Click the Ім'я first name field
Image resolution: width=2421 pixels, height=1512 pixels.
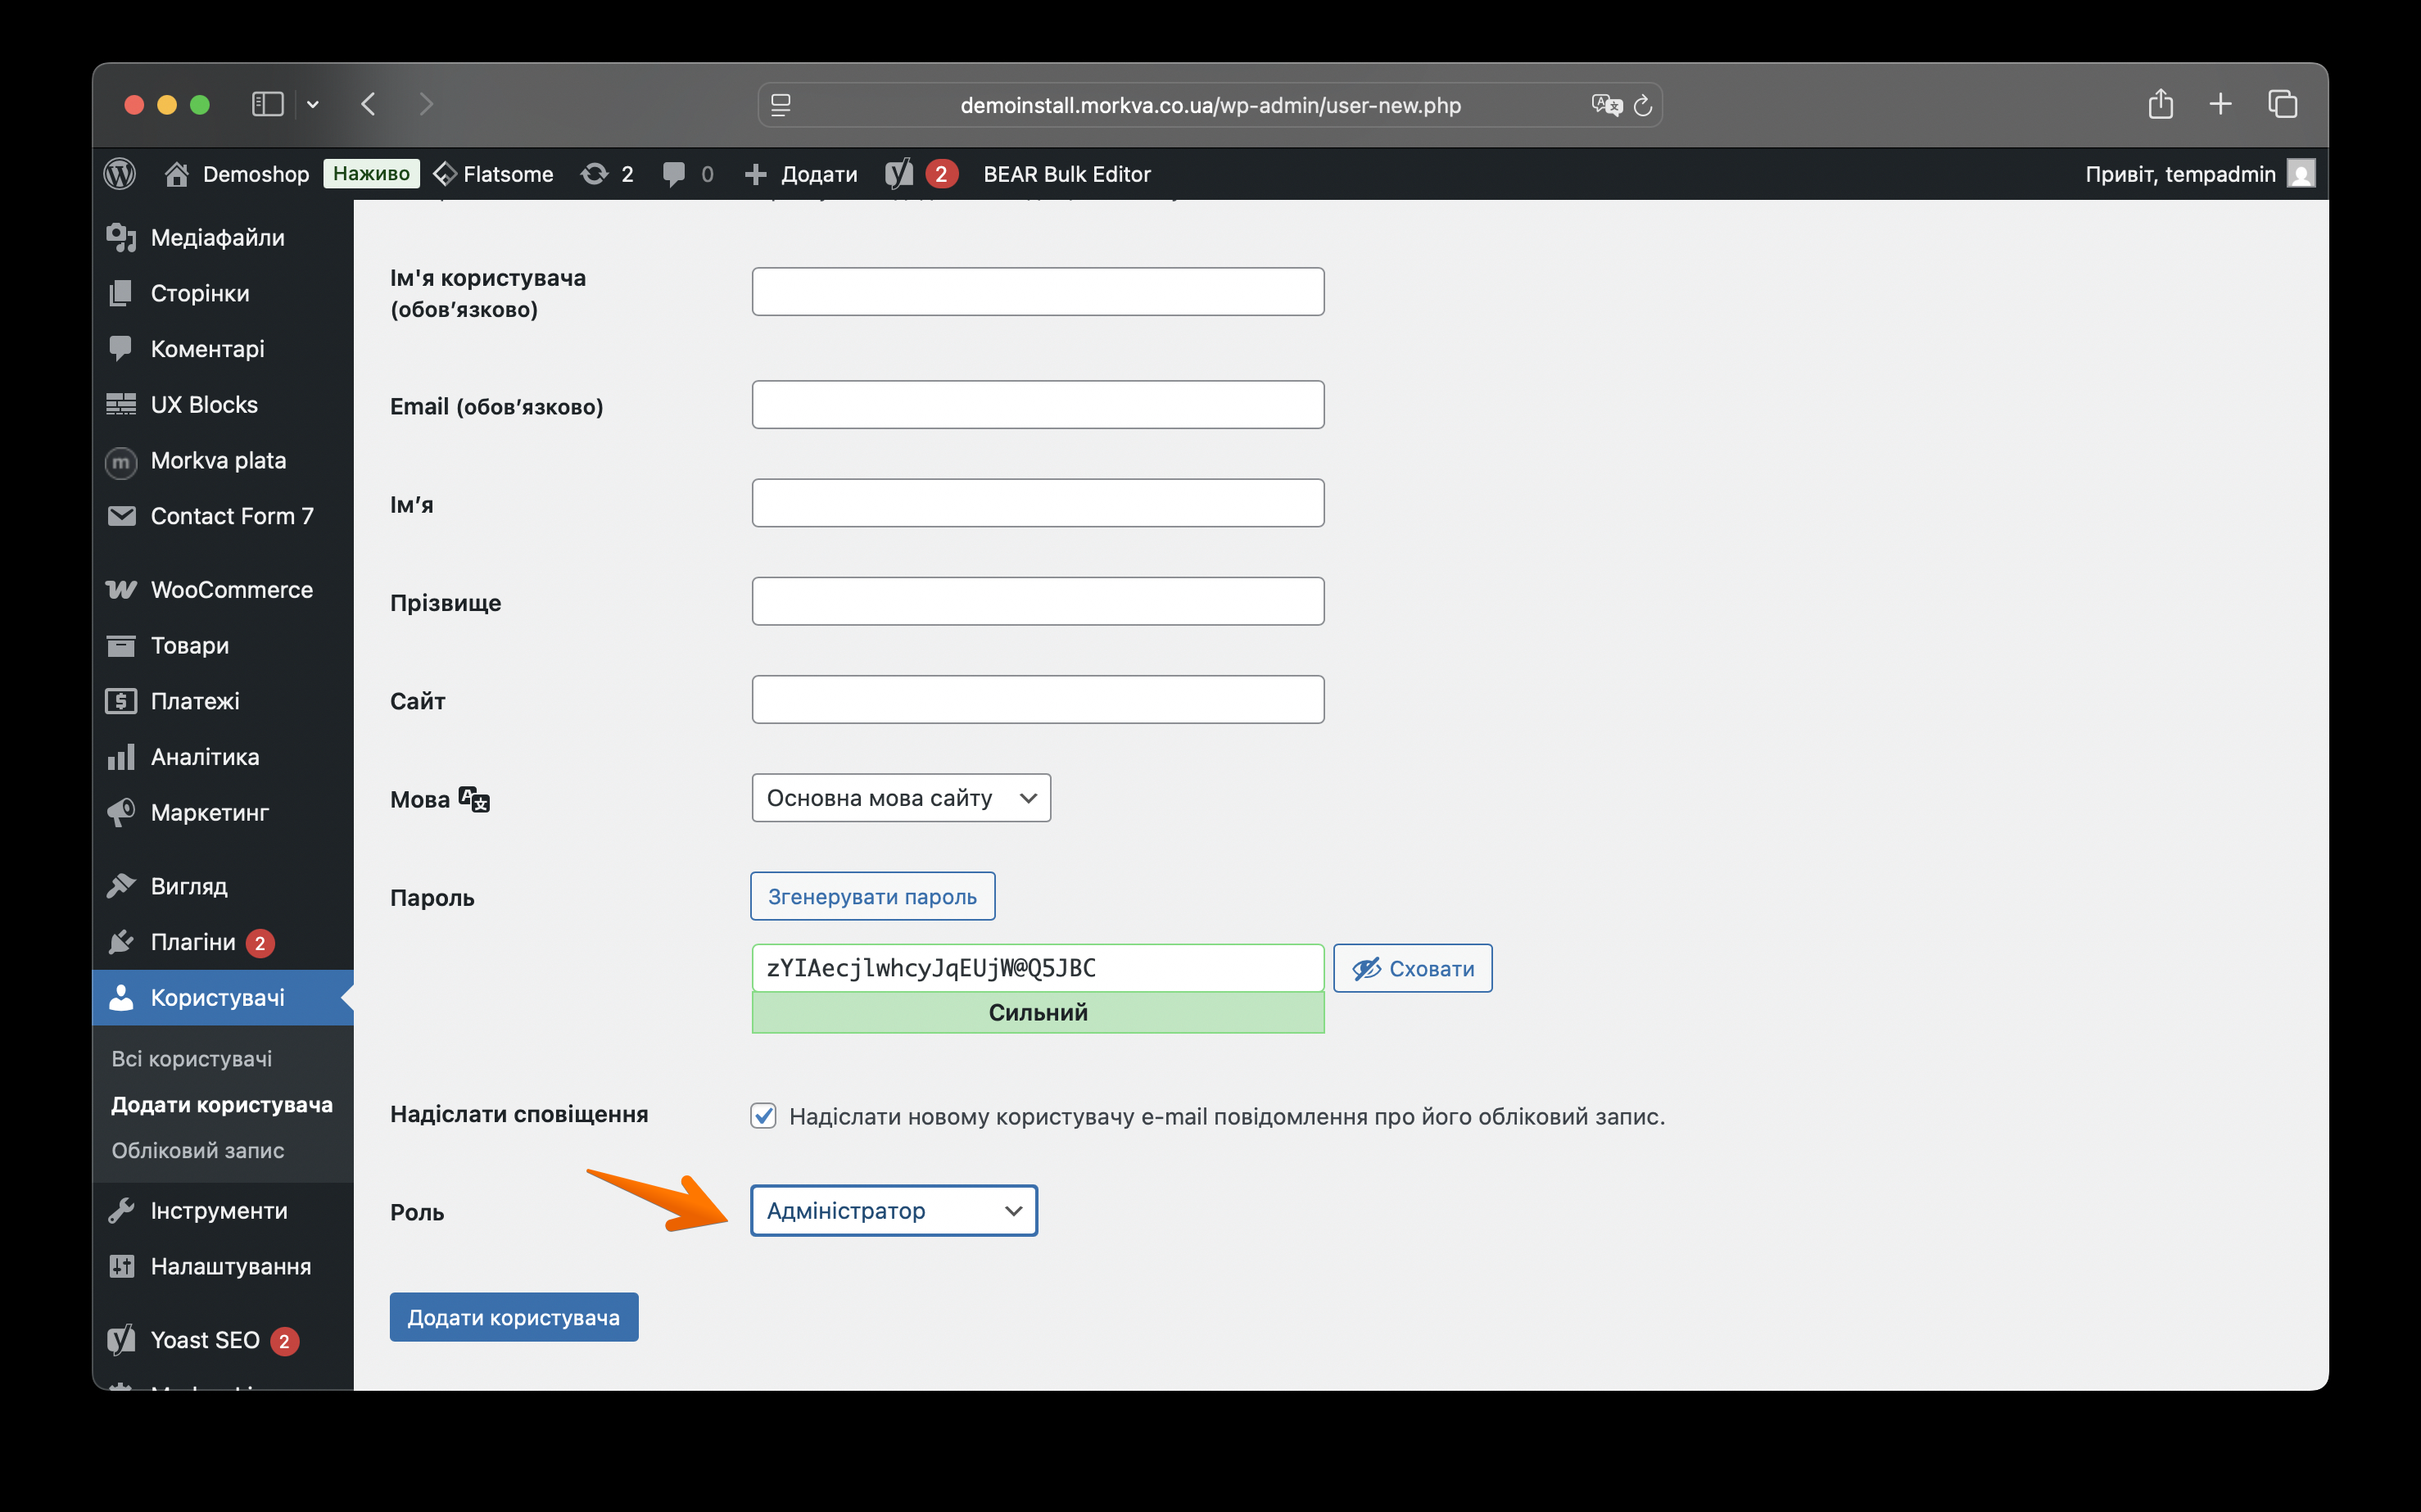tap(1038, 503)
